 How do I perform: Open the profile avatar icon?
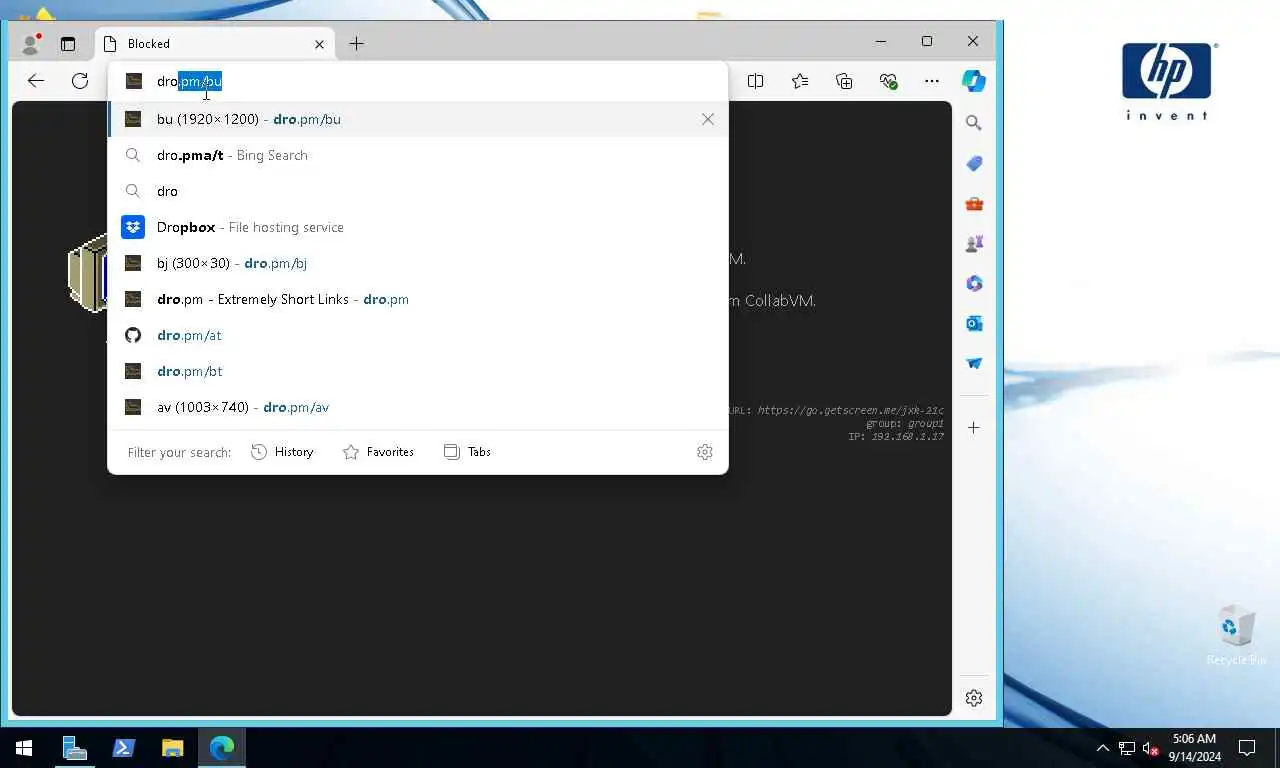30,44
